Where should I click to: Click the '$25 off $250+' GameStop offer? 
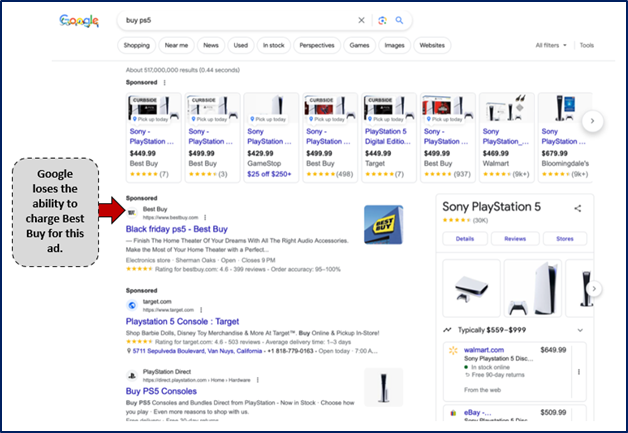pyautogui.click(x=269, y=174)
